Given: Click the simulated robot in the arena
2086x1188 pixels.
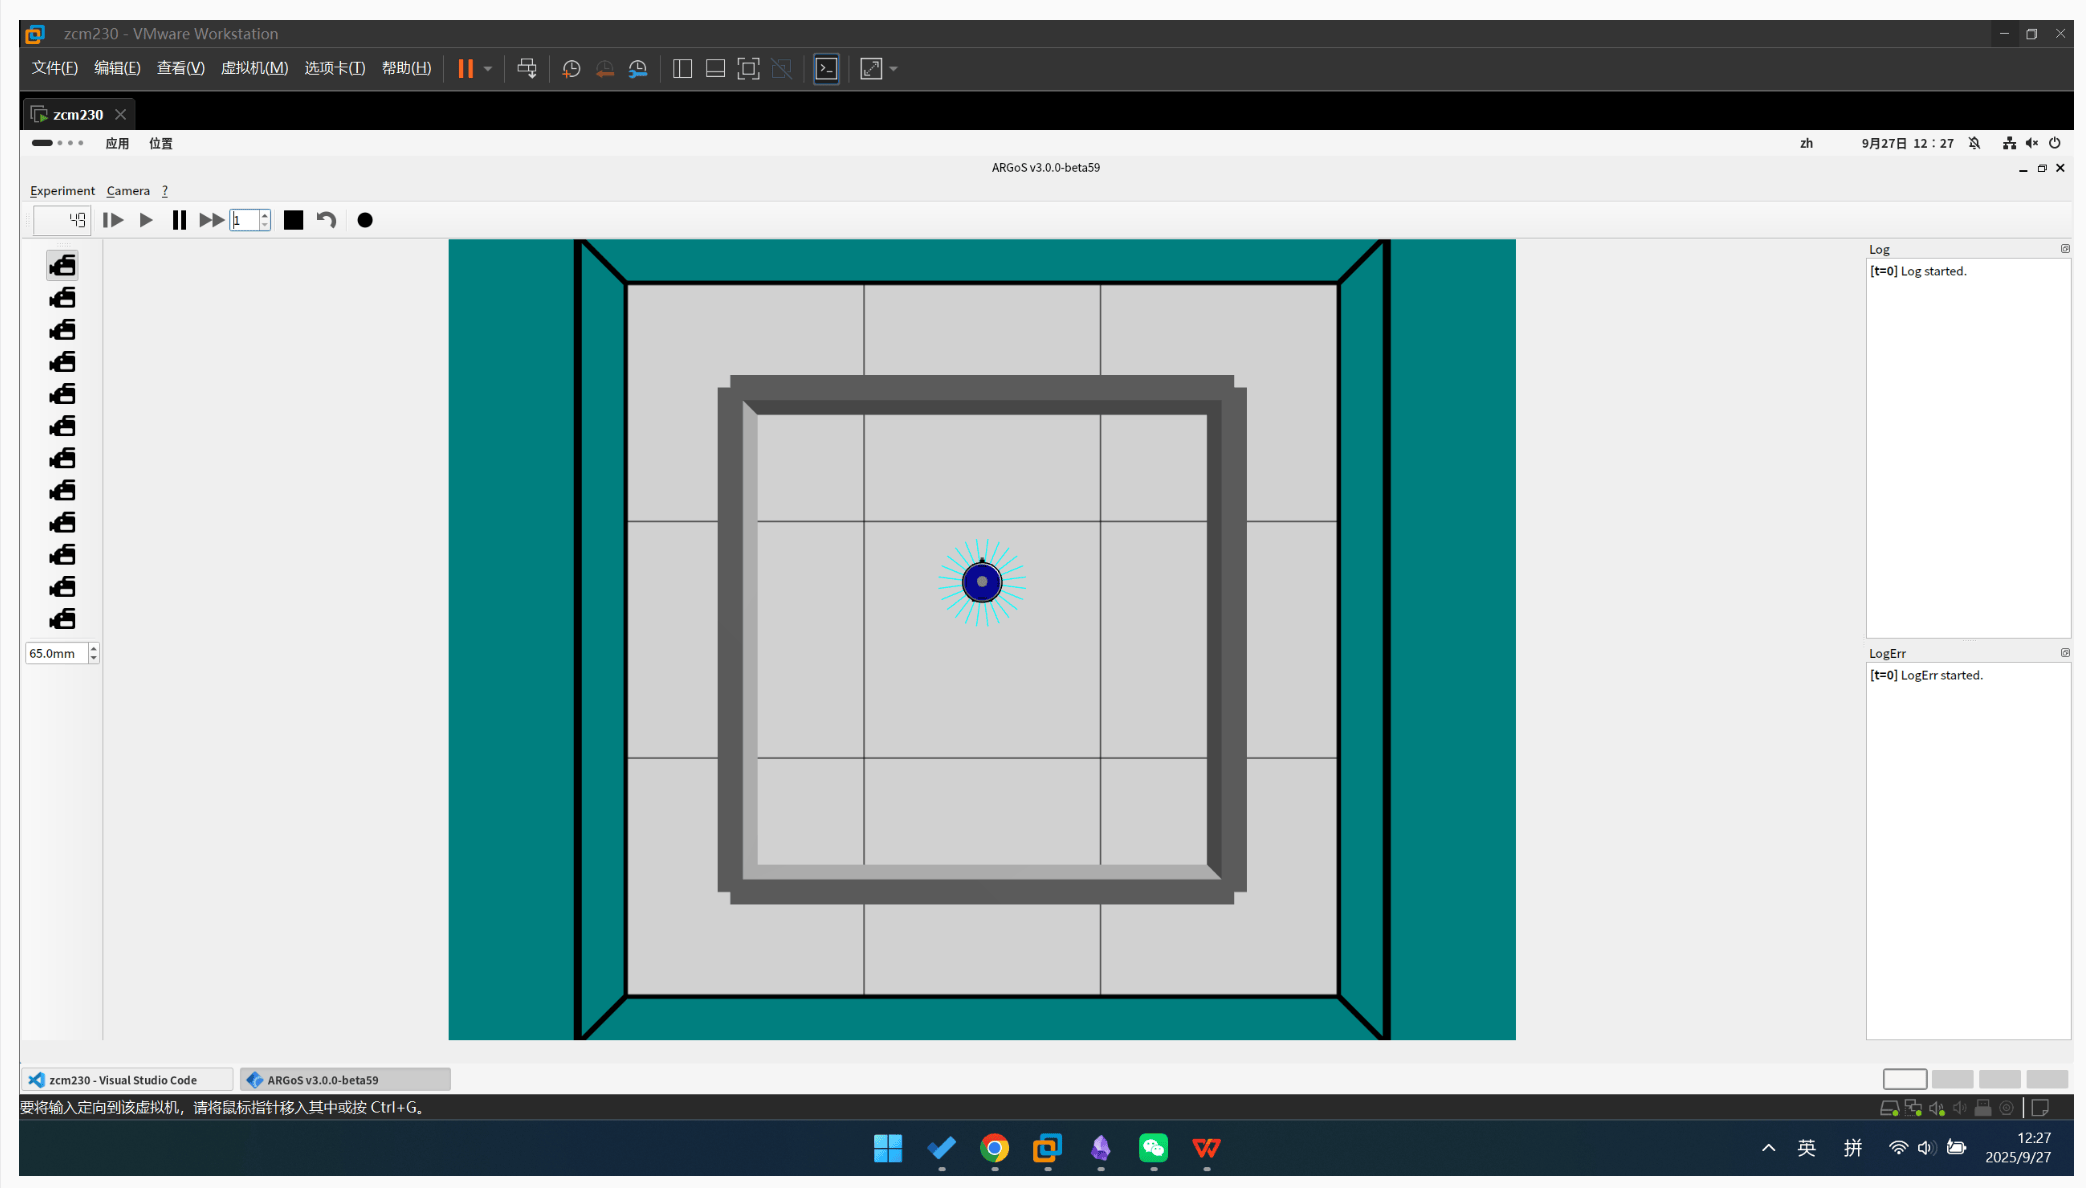Looking at the screenshot, I should 982,582.
